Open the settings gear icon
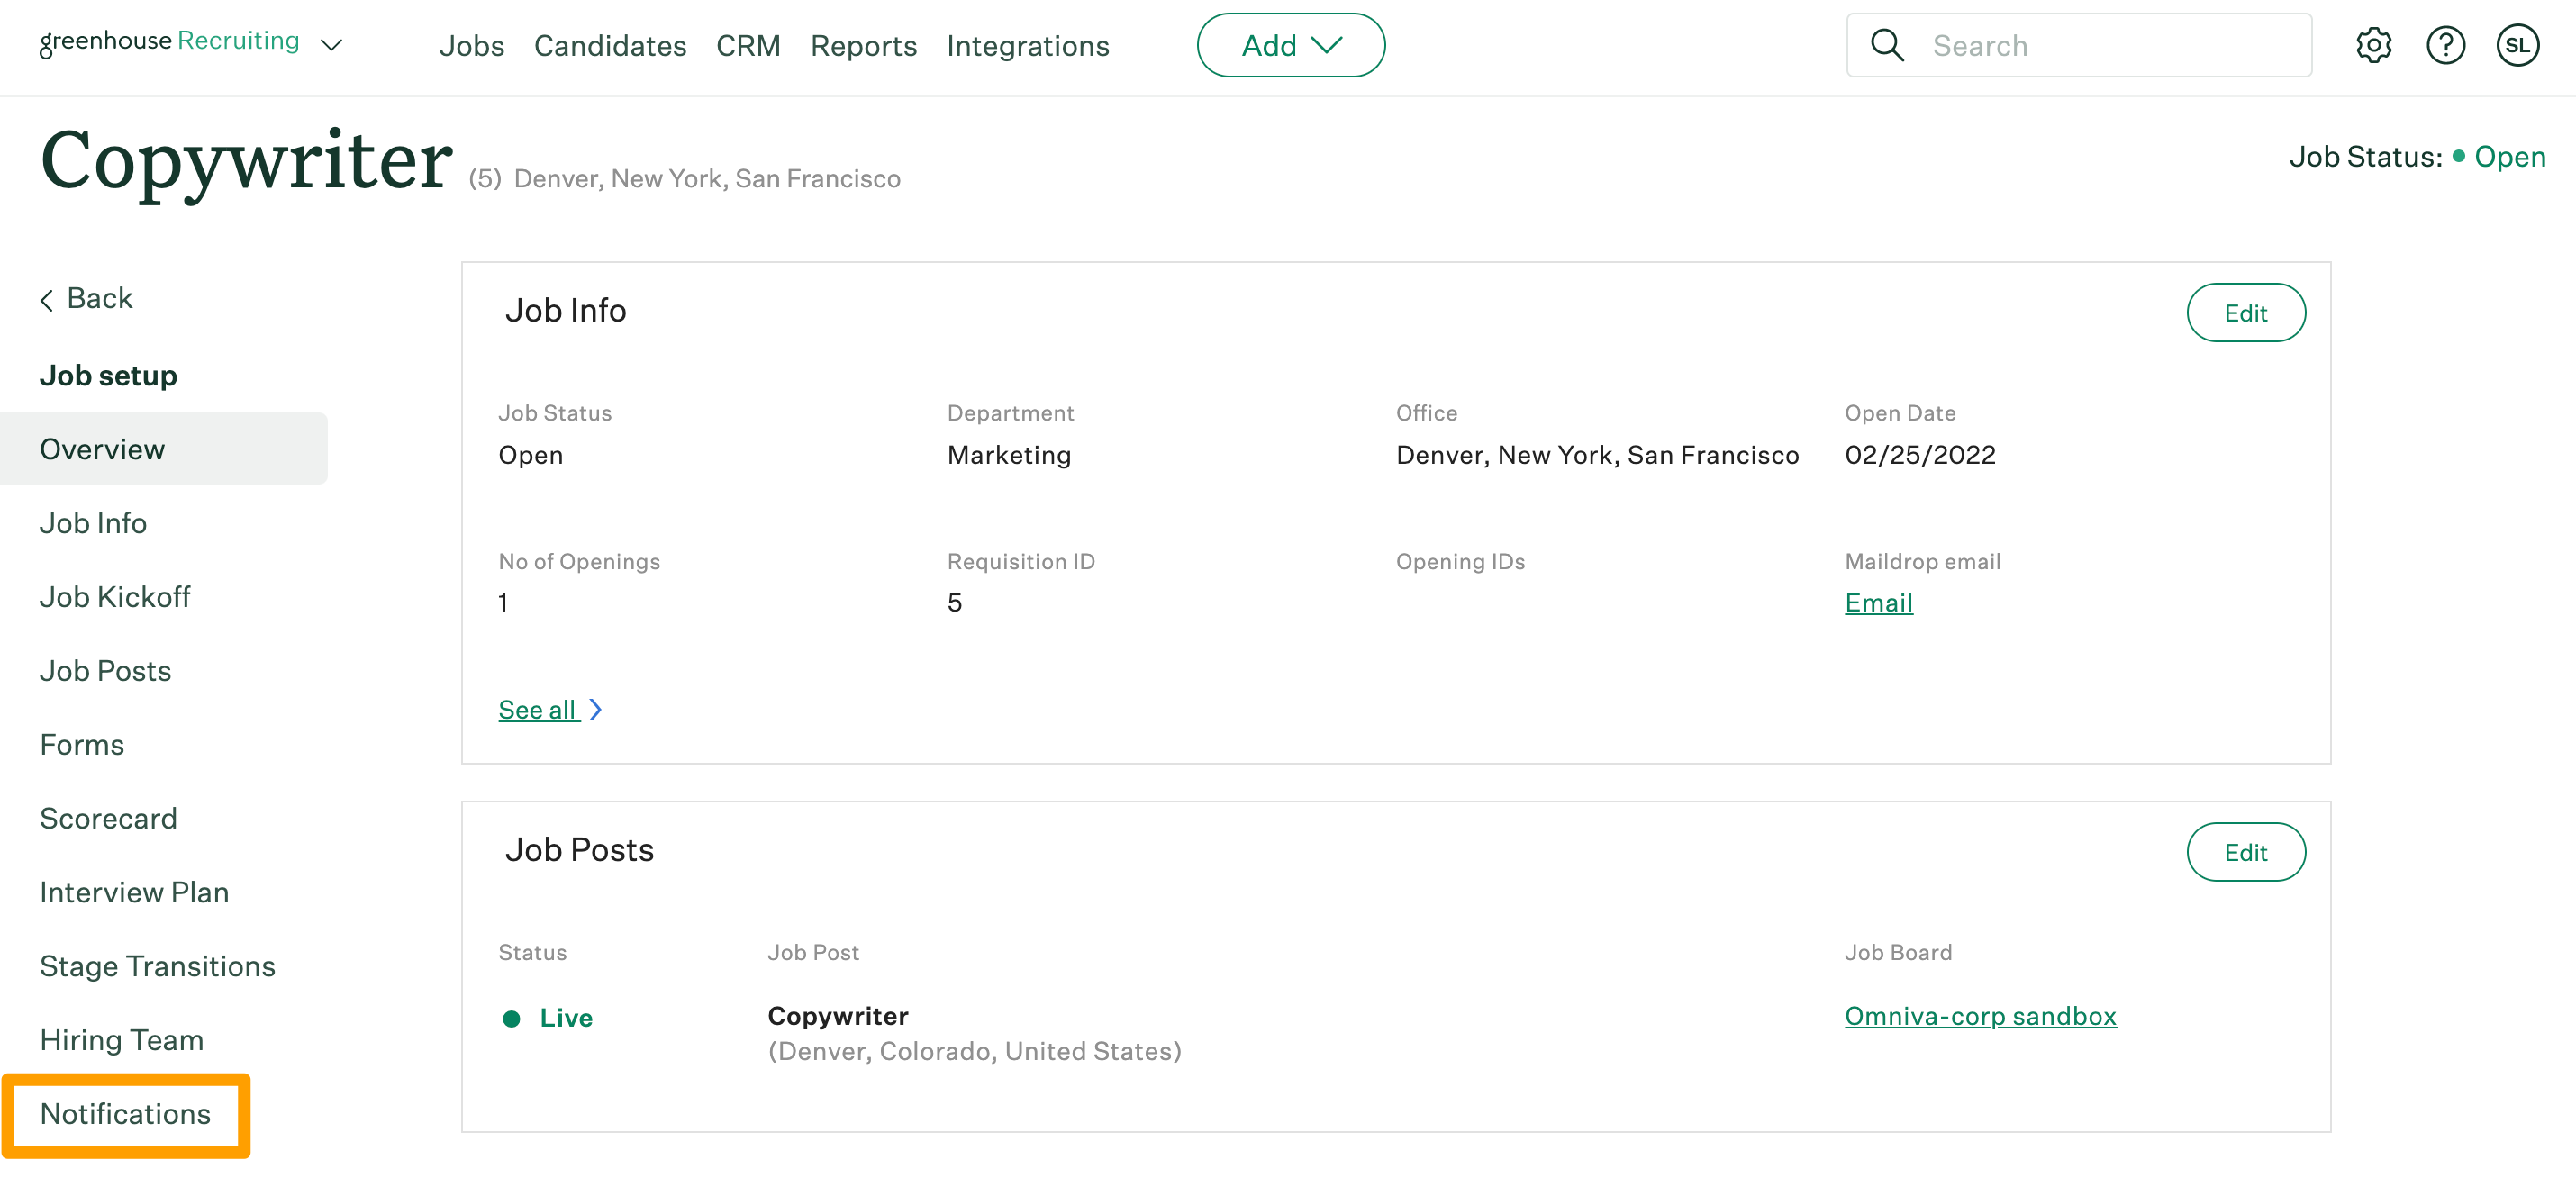This screenshot has width=2576, height=1196. [2372, 45]
